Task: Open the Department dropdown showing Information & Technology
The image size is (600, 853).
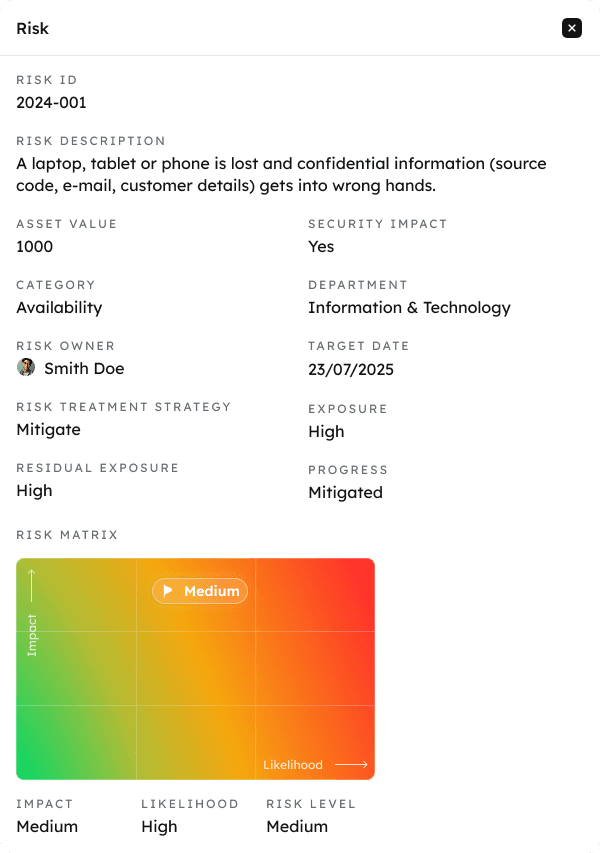Action: click(408, 307)
